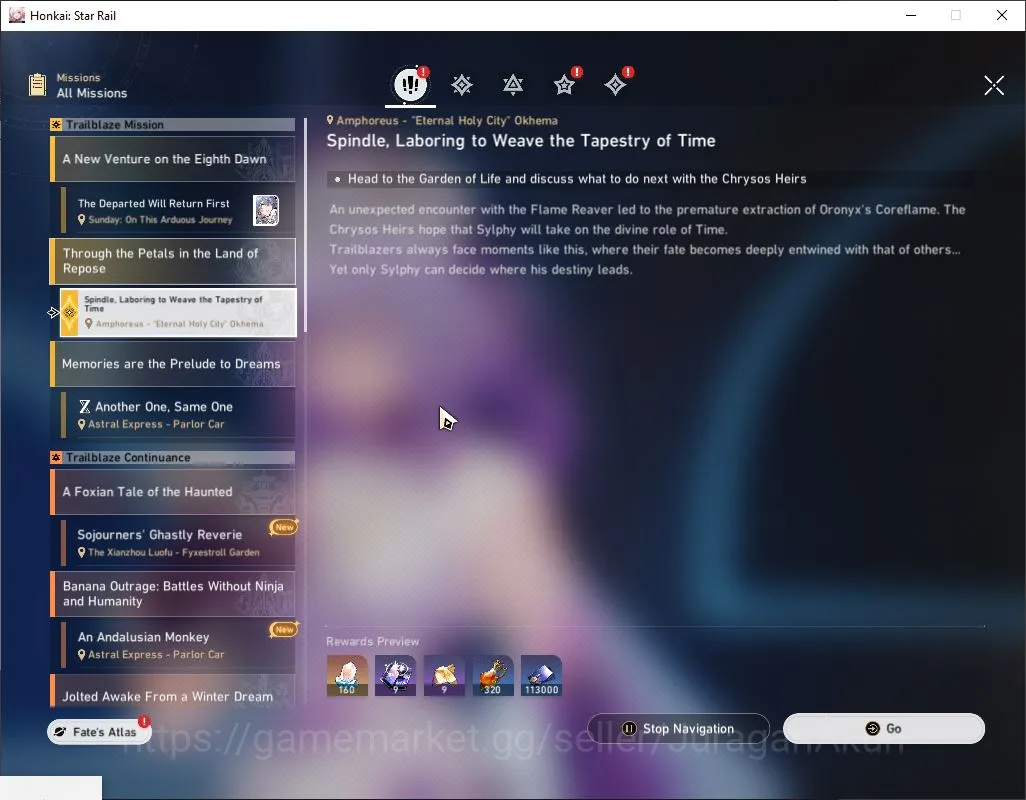This screenshot has width=1026, height=800.
Task: Select 'The Departed Will Return First' mission
Action: tap(178, 211)
